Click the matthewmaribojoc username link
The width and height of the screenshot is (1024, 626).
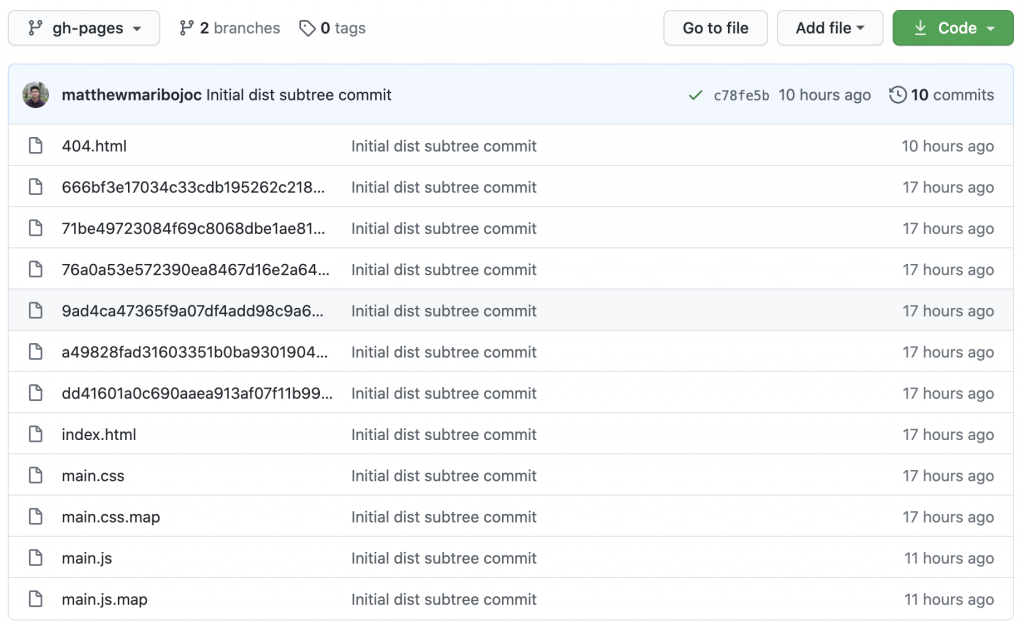coord(131,95)
